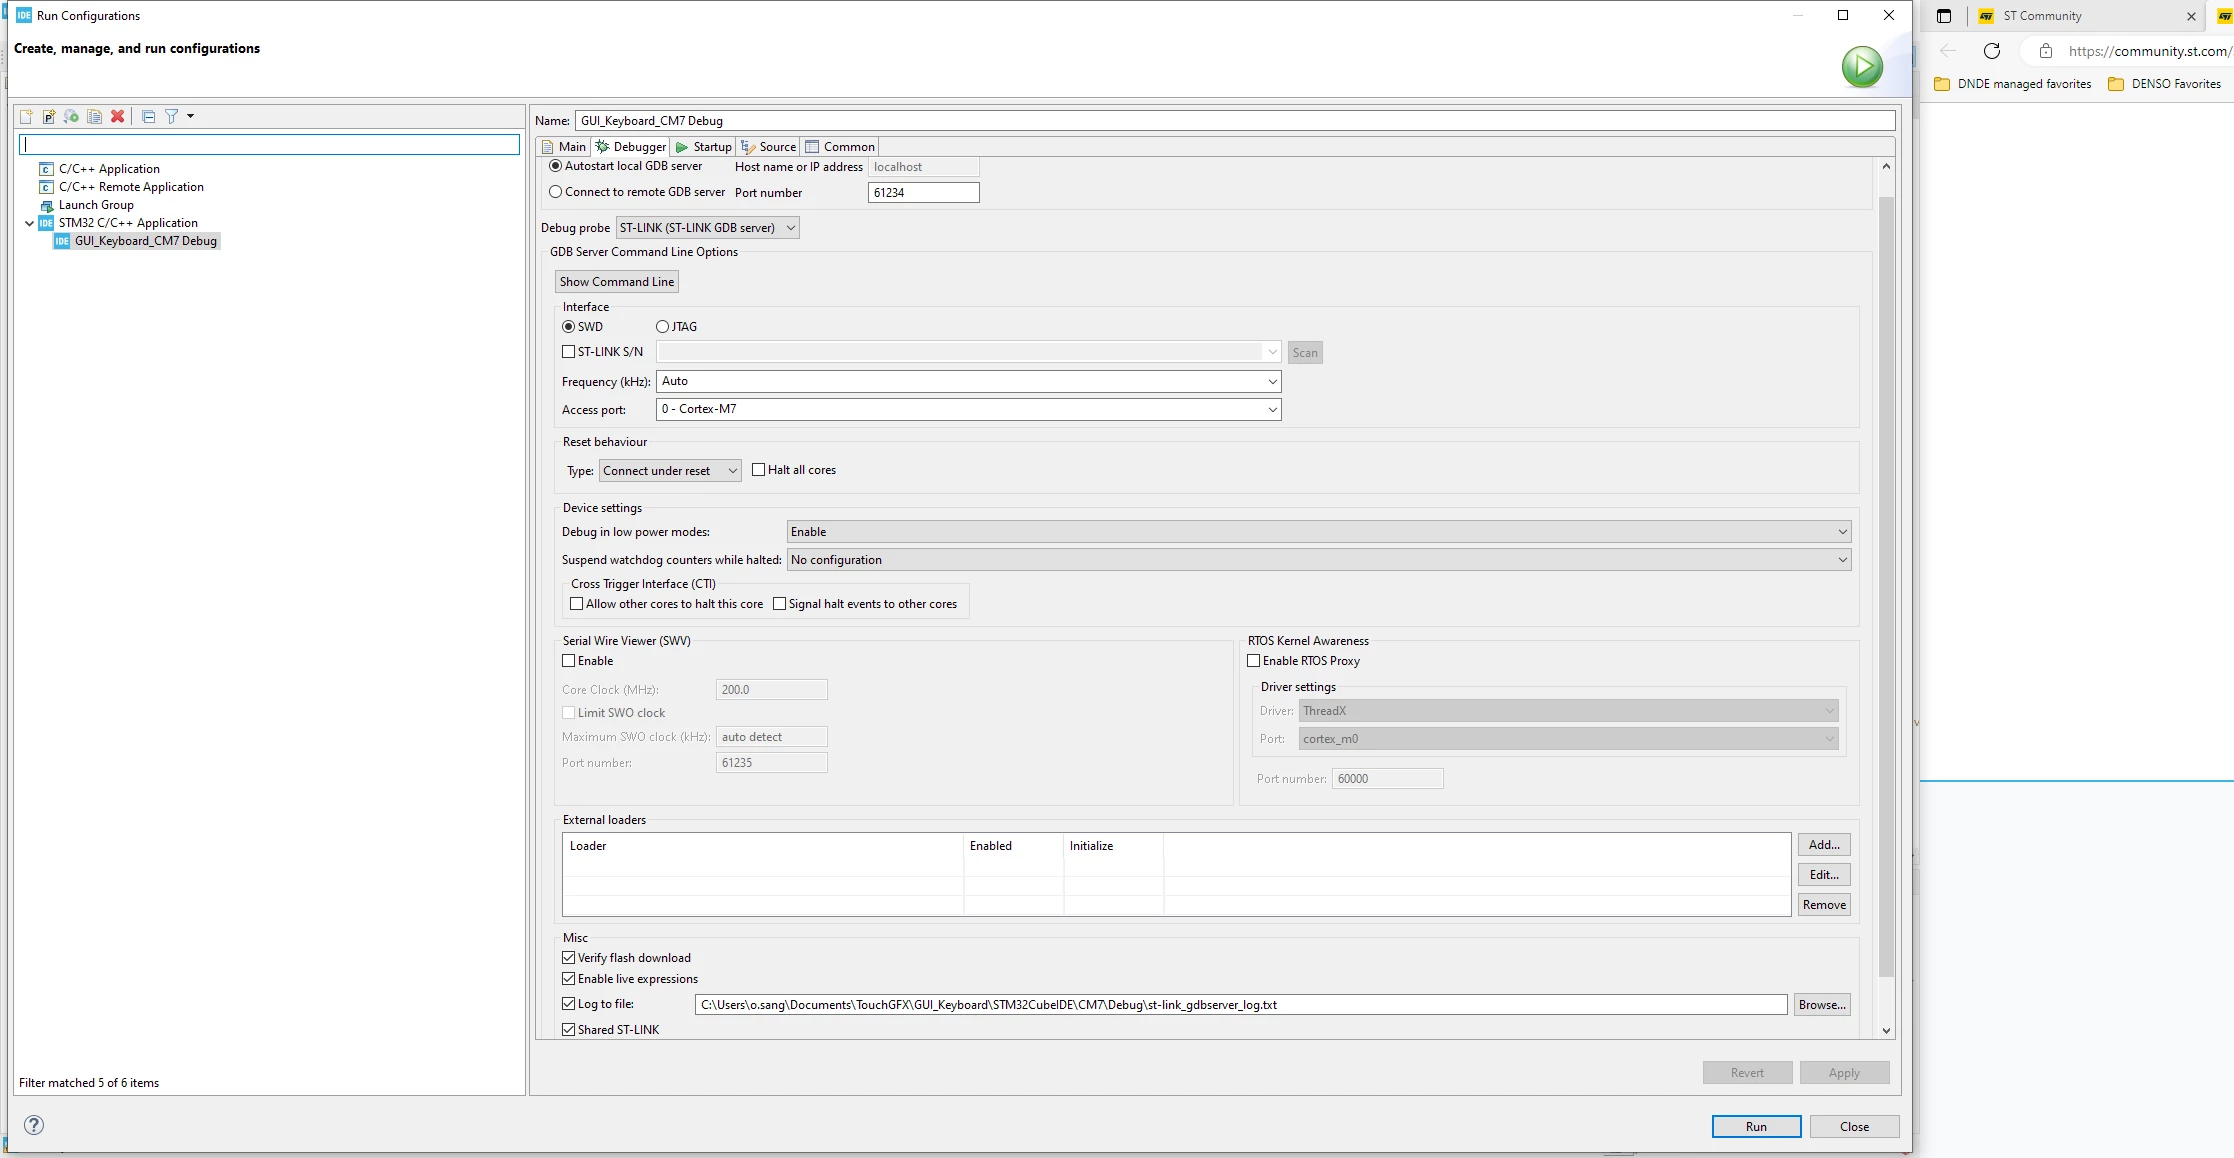Toggle the Log to file checkbox
Viewport: 2234px width, 1158px height.
click(569, 1004)
